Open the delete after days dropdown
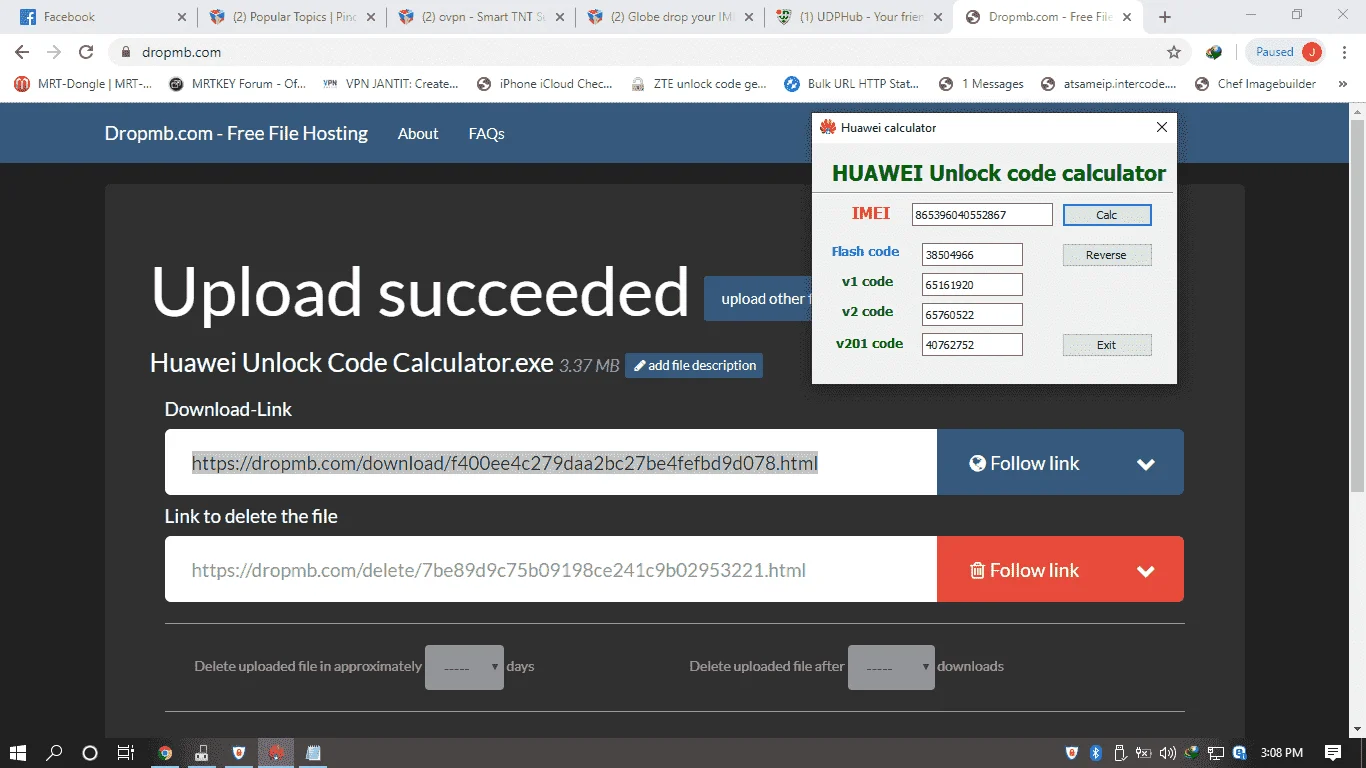 [x=464, y=667]
